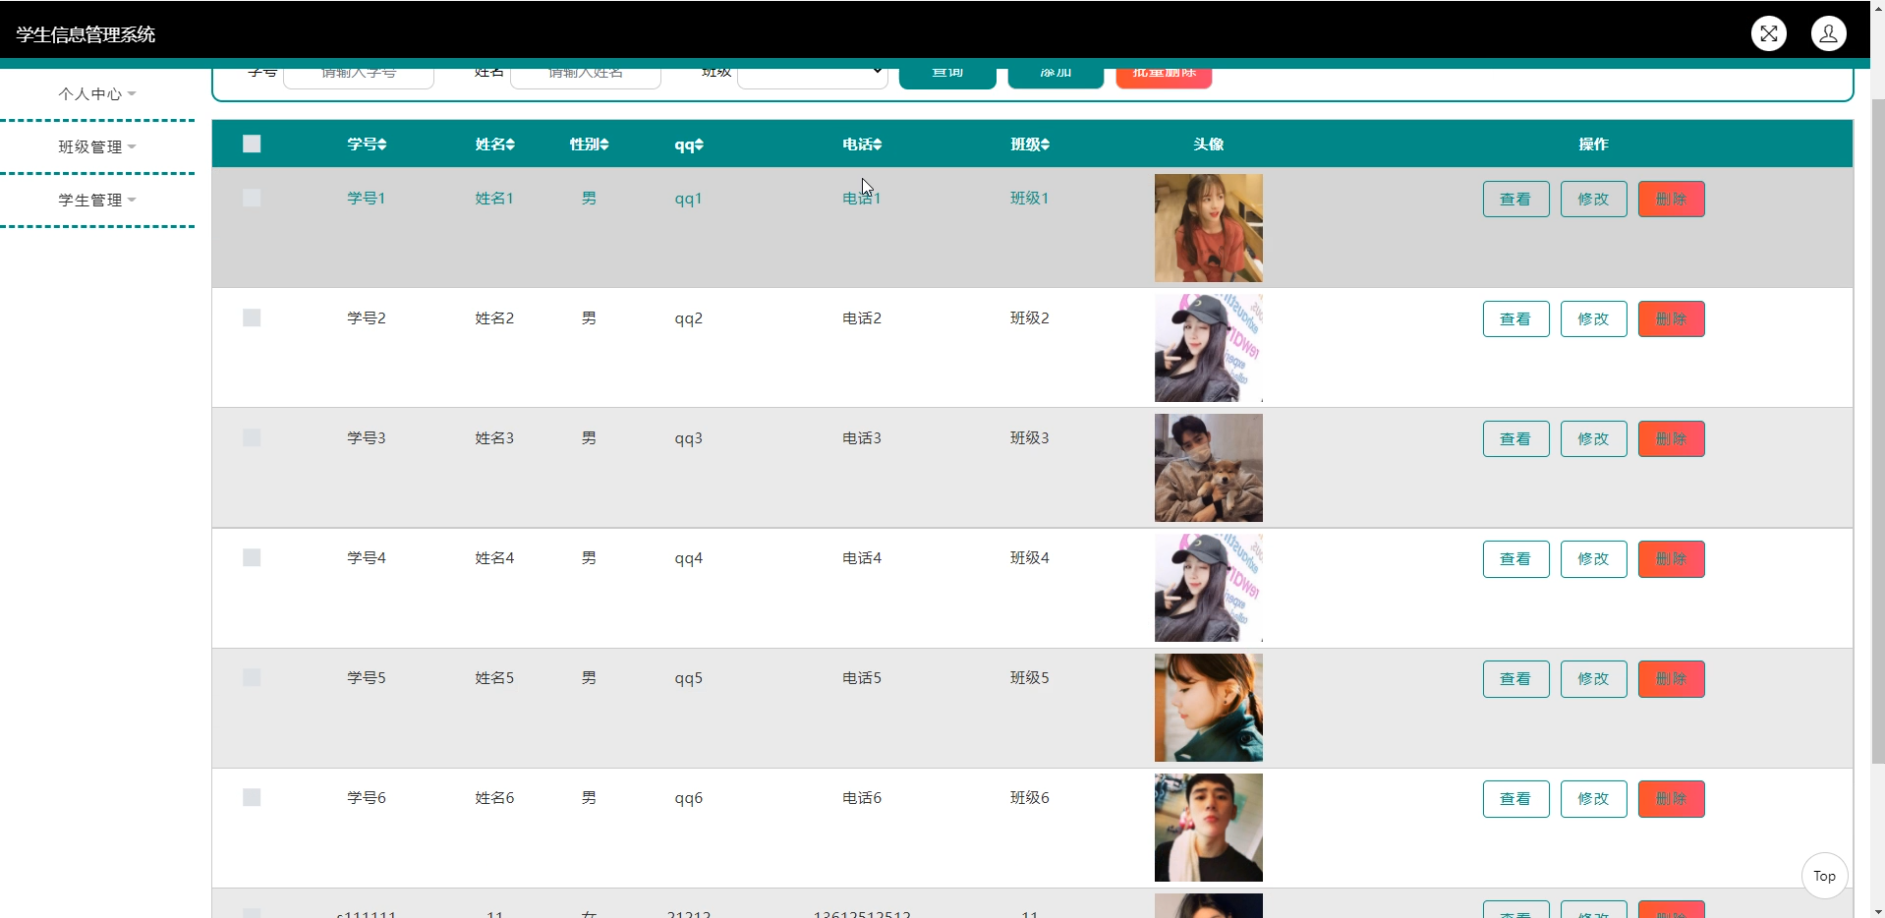Click 删除 button for 学号1
Screen dimensions: 1885x918
(1671, 199)
